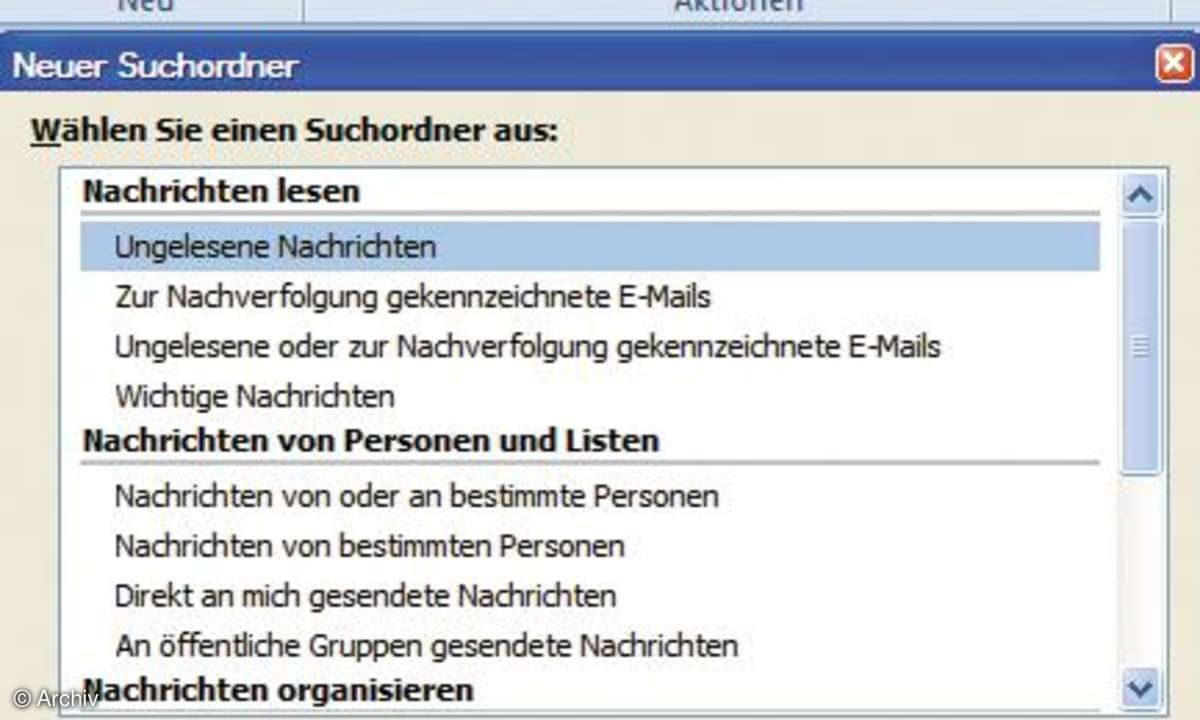Click the Aktionen ribbon group label
The width and height of the screenshot is (1200, 720).
click(x=737, y=6)
